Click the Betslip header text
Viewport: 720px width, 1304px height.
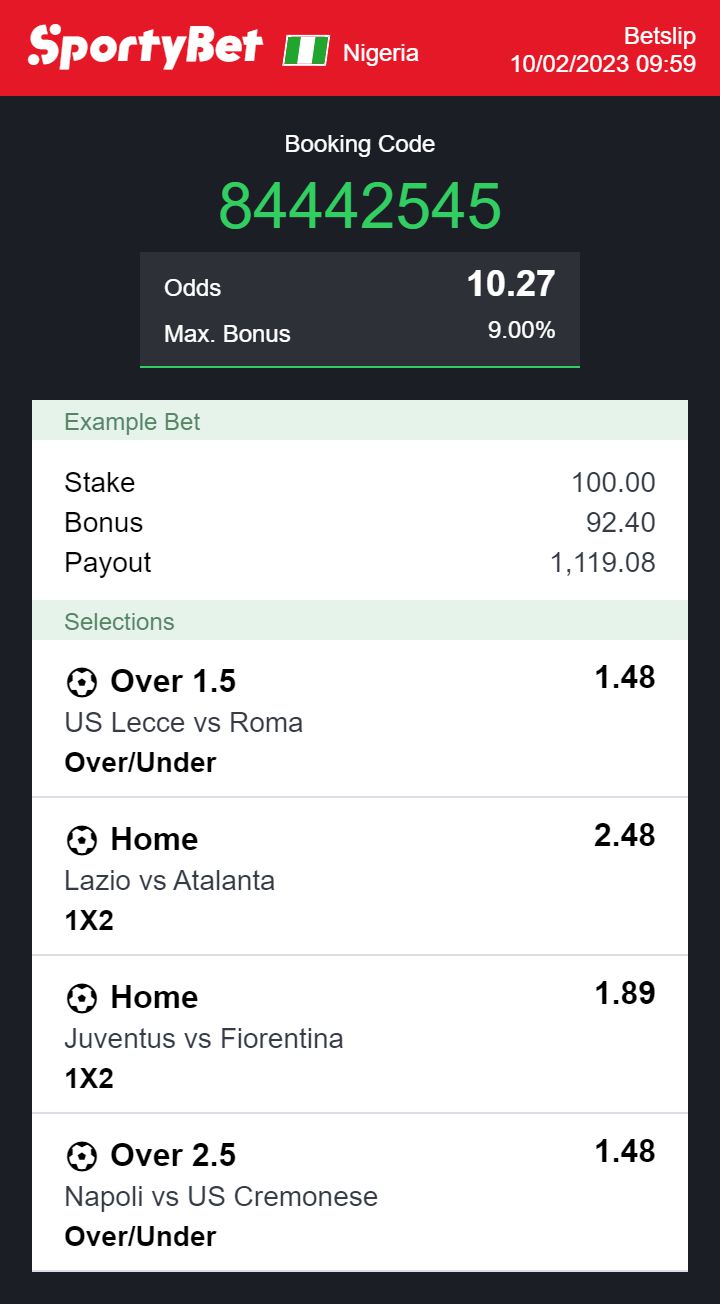[659, 36]
